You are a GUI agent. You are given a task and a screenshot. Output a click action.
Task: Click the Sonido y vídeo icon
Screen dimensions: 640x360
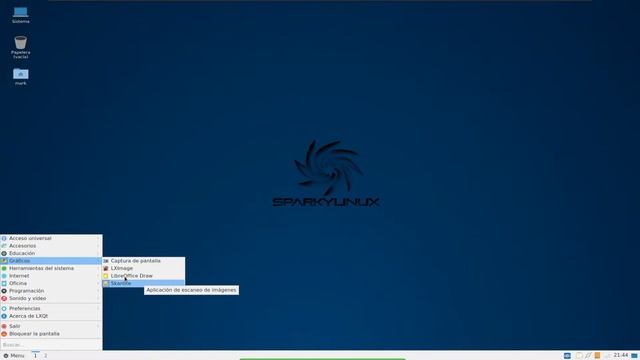[x=4, y=298]
